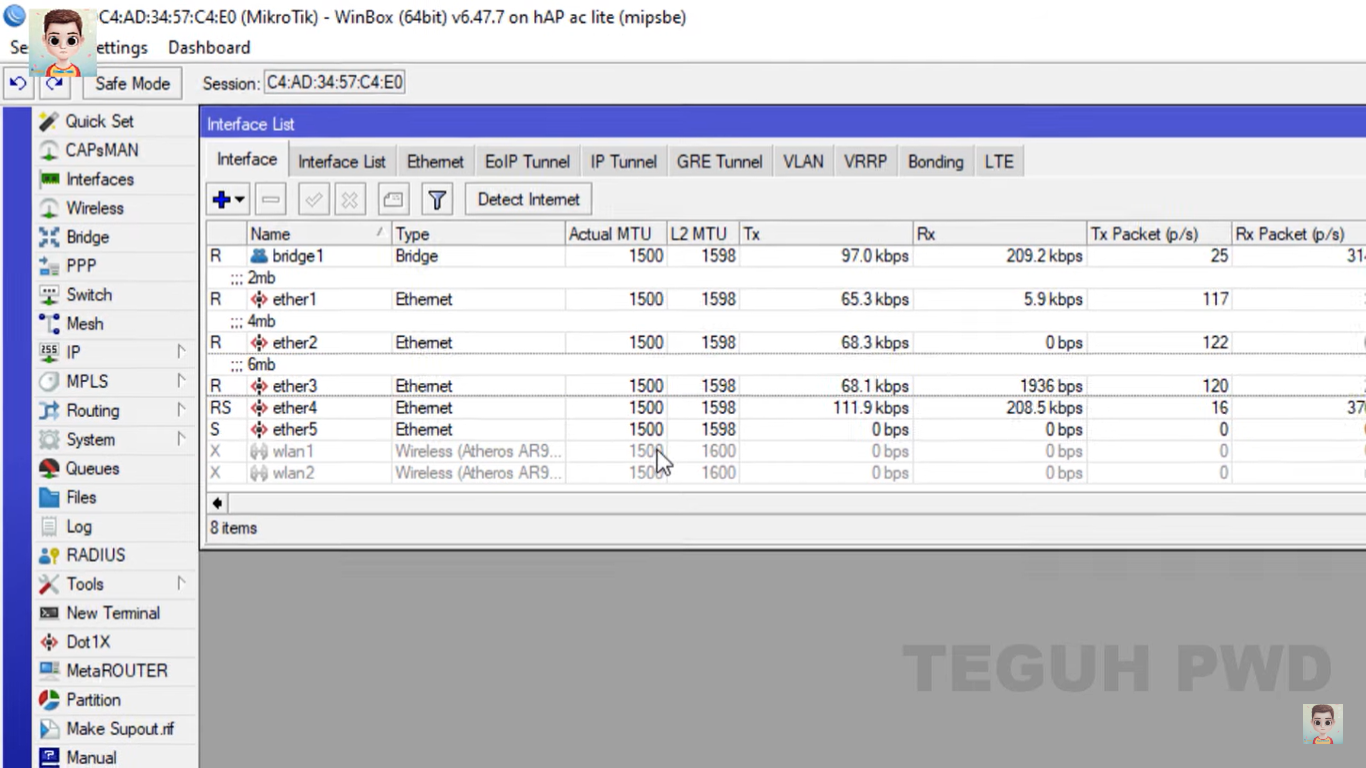Expand the MPLS submenu

coord(181,381)
